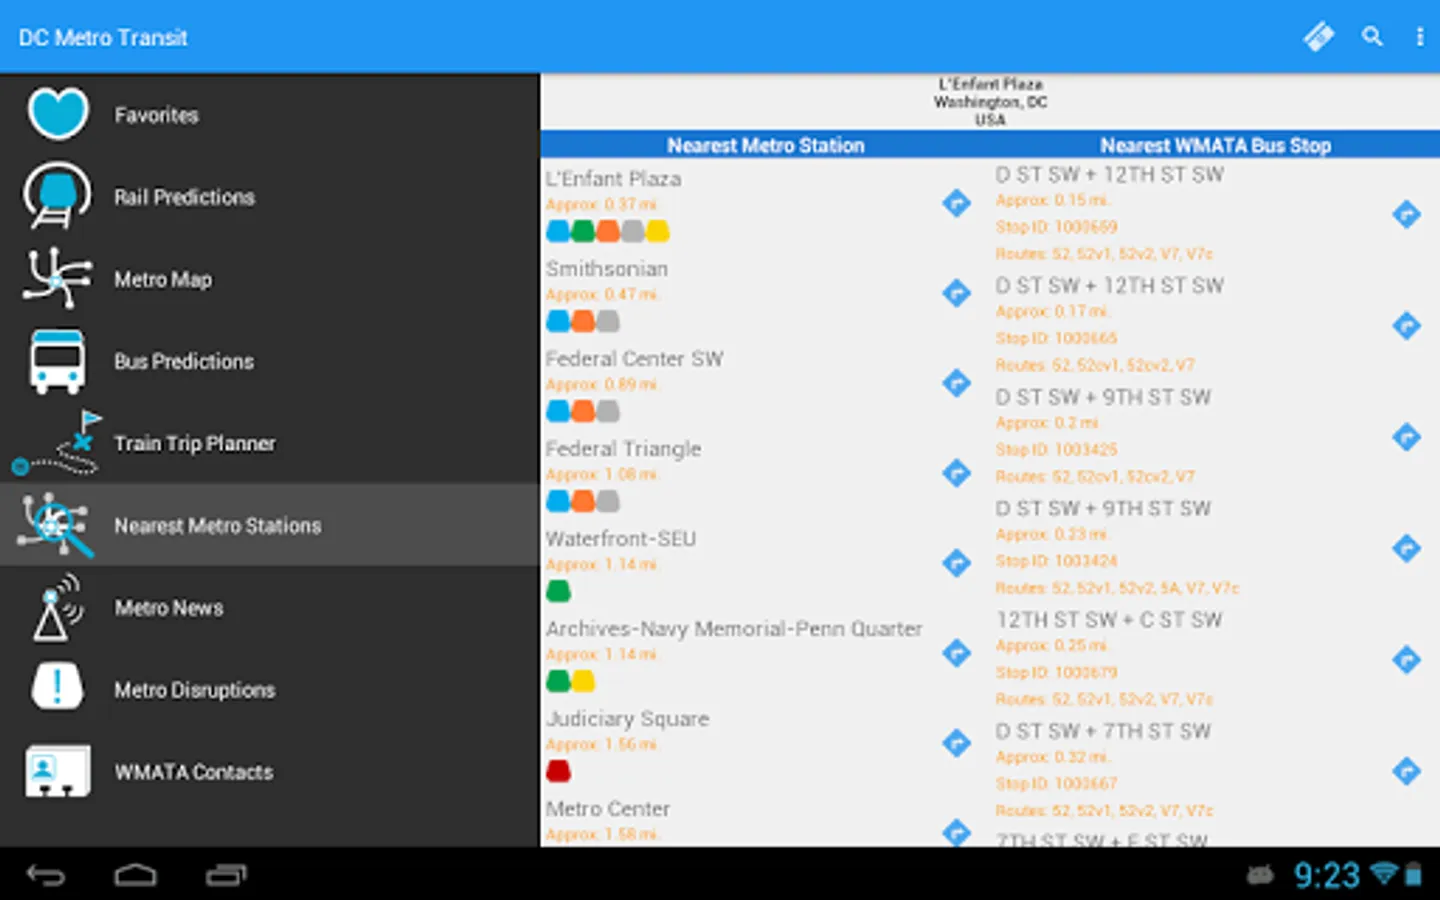Image resolution: width=1440 pixels, height=900 pixels.
Task: Tap the Wi-Fi status icon
Action: pos(1384,873)
